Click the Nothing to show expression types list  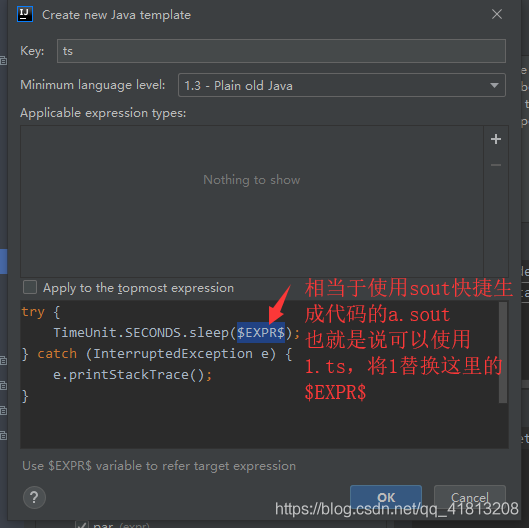pos(252,201)
